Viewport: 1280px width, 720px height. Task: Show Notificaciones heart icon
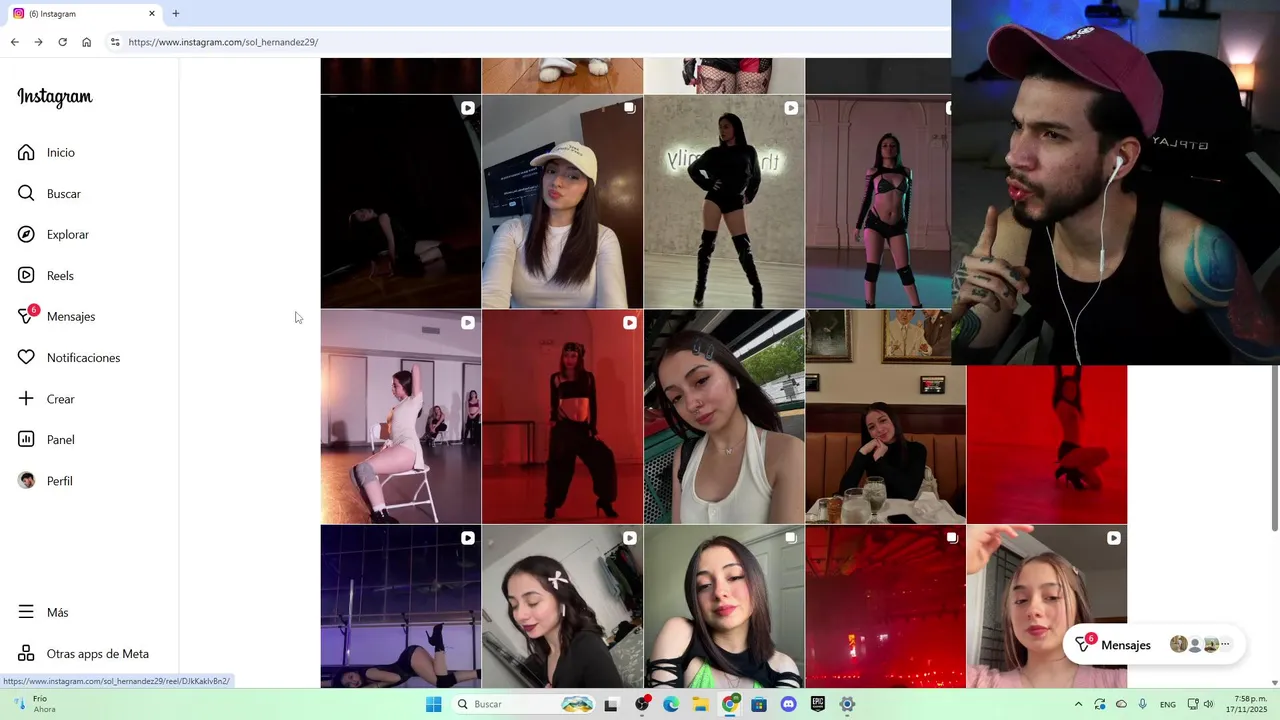[x=26, y=358]
